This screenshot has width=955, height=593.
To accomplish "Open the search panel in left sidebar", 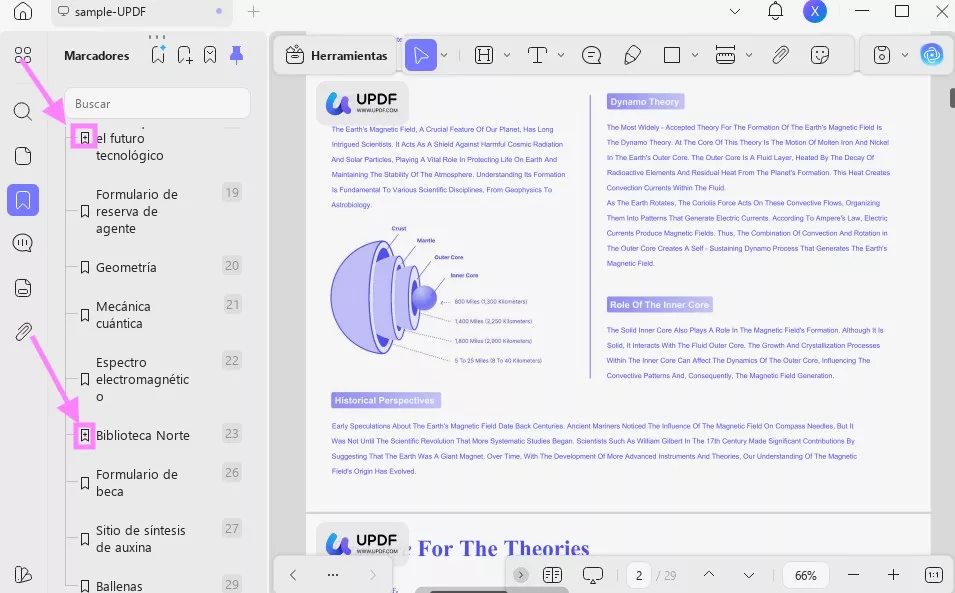I will 22,111.
